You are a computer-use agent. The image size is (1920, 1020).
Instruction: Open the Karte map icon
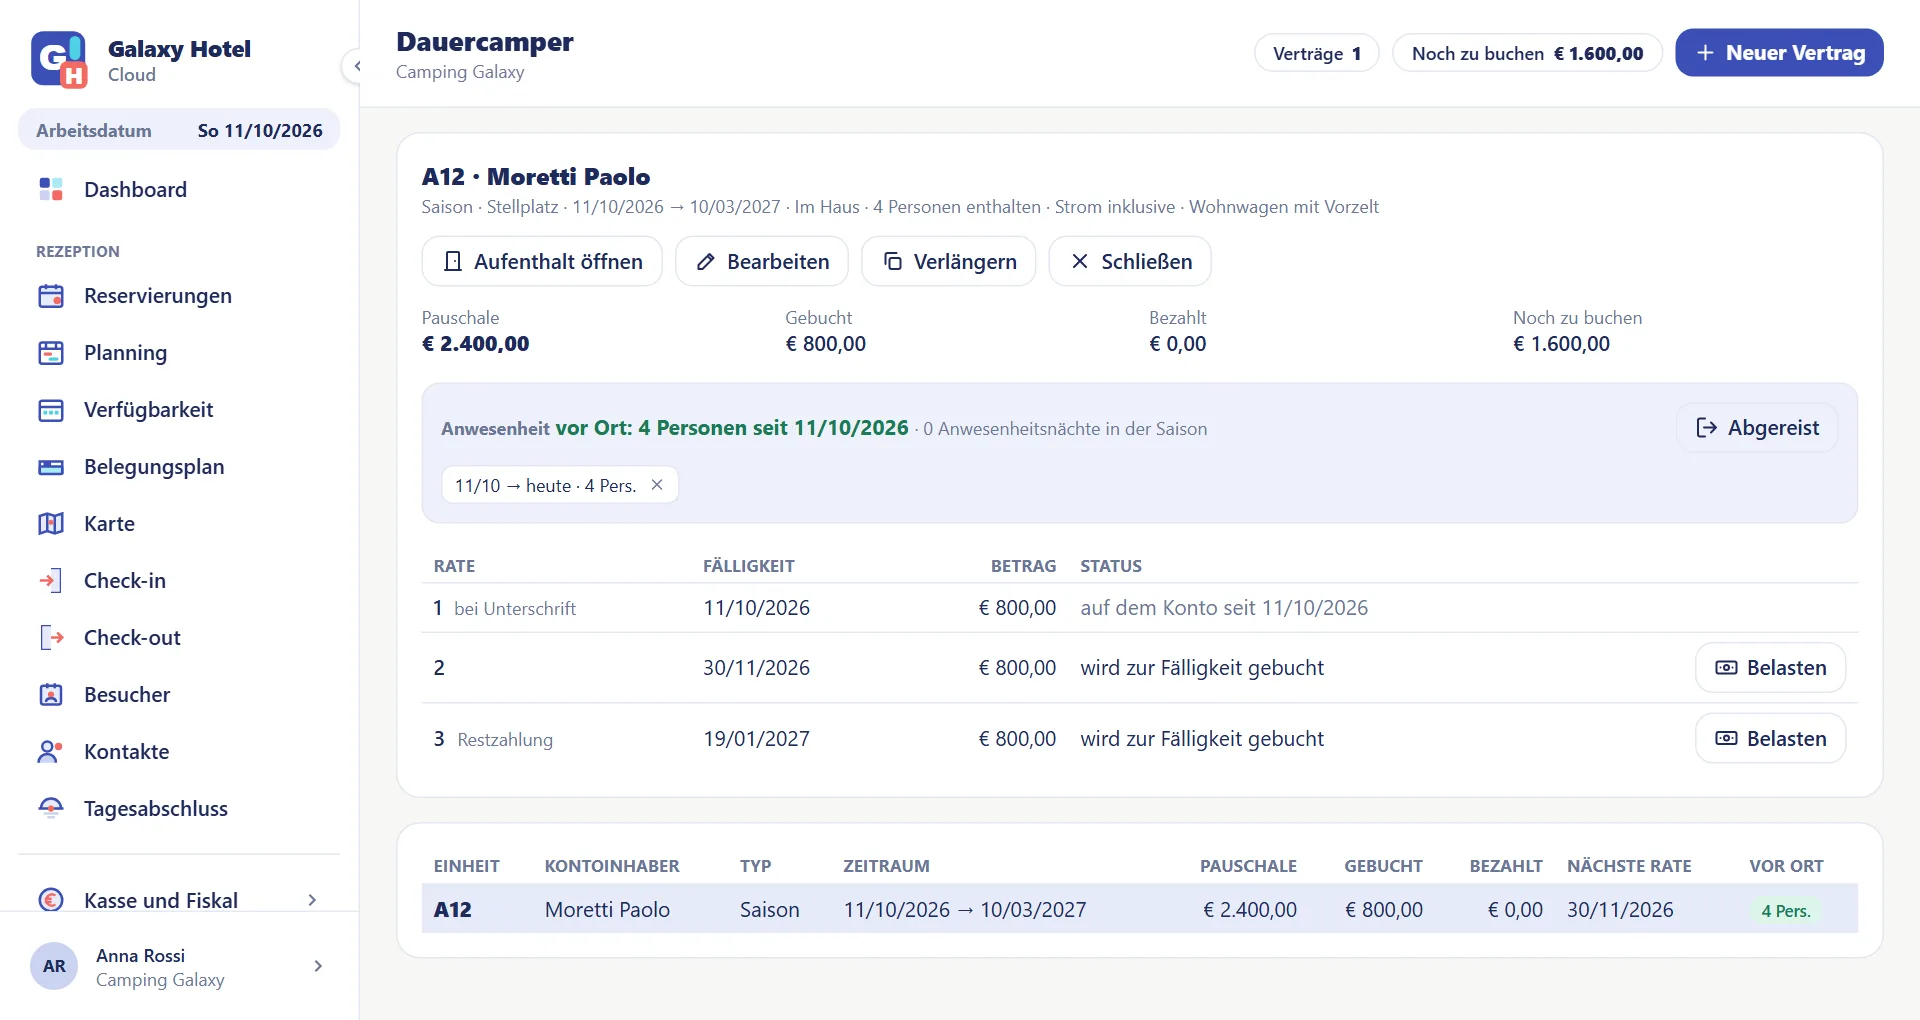(x=51, y=524)
